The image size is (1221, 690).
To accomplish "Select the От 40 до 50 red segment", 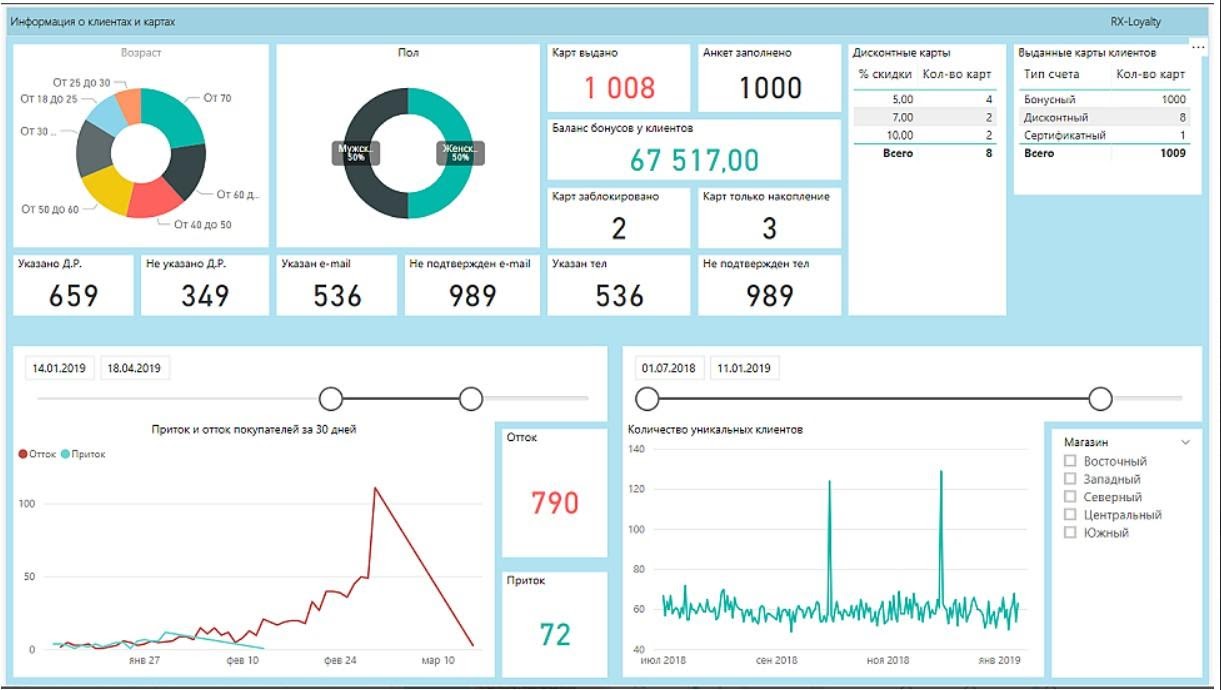I will tap(152, 199).
